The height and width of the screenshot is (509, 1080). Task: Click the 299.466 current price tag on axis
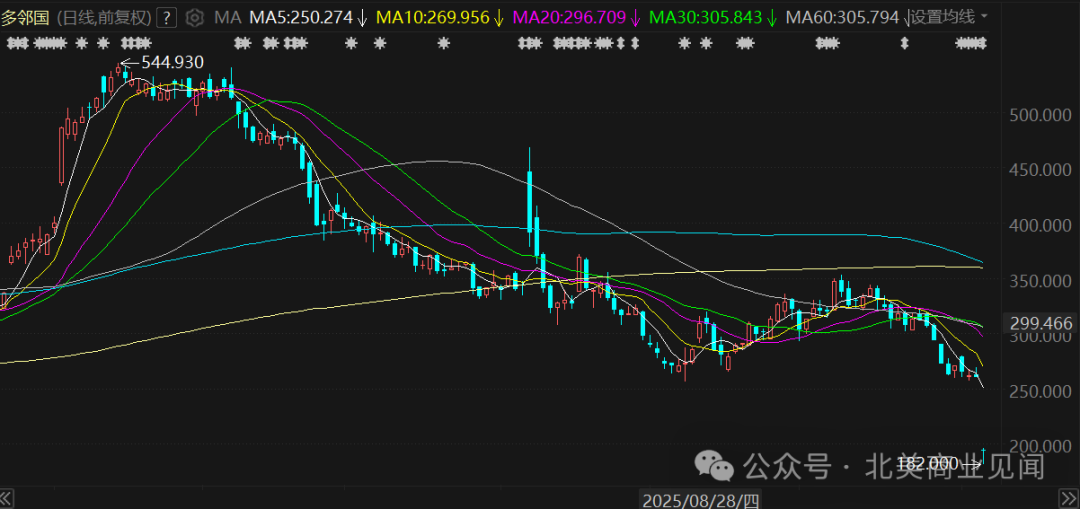1041,323
